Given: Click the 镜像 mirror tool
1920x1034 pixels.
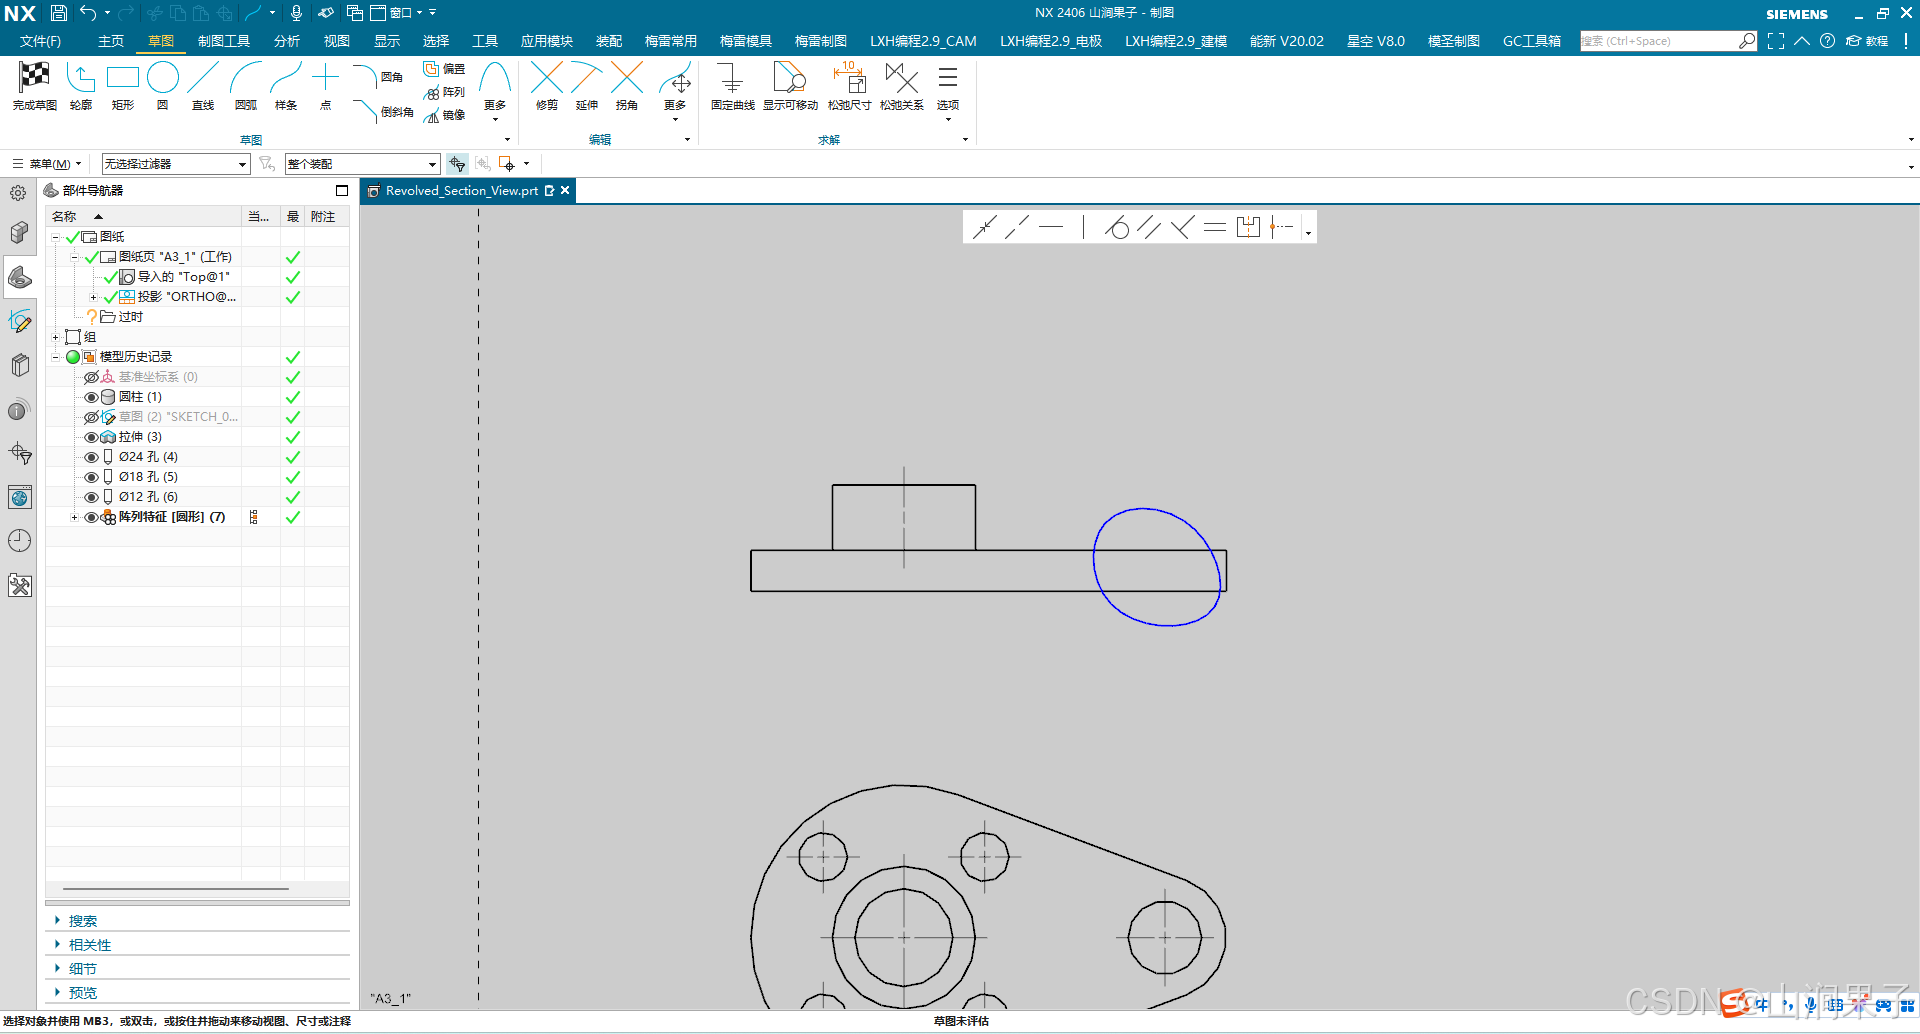Looking at the screenshot, I should tap(444, 115).
